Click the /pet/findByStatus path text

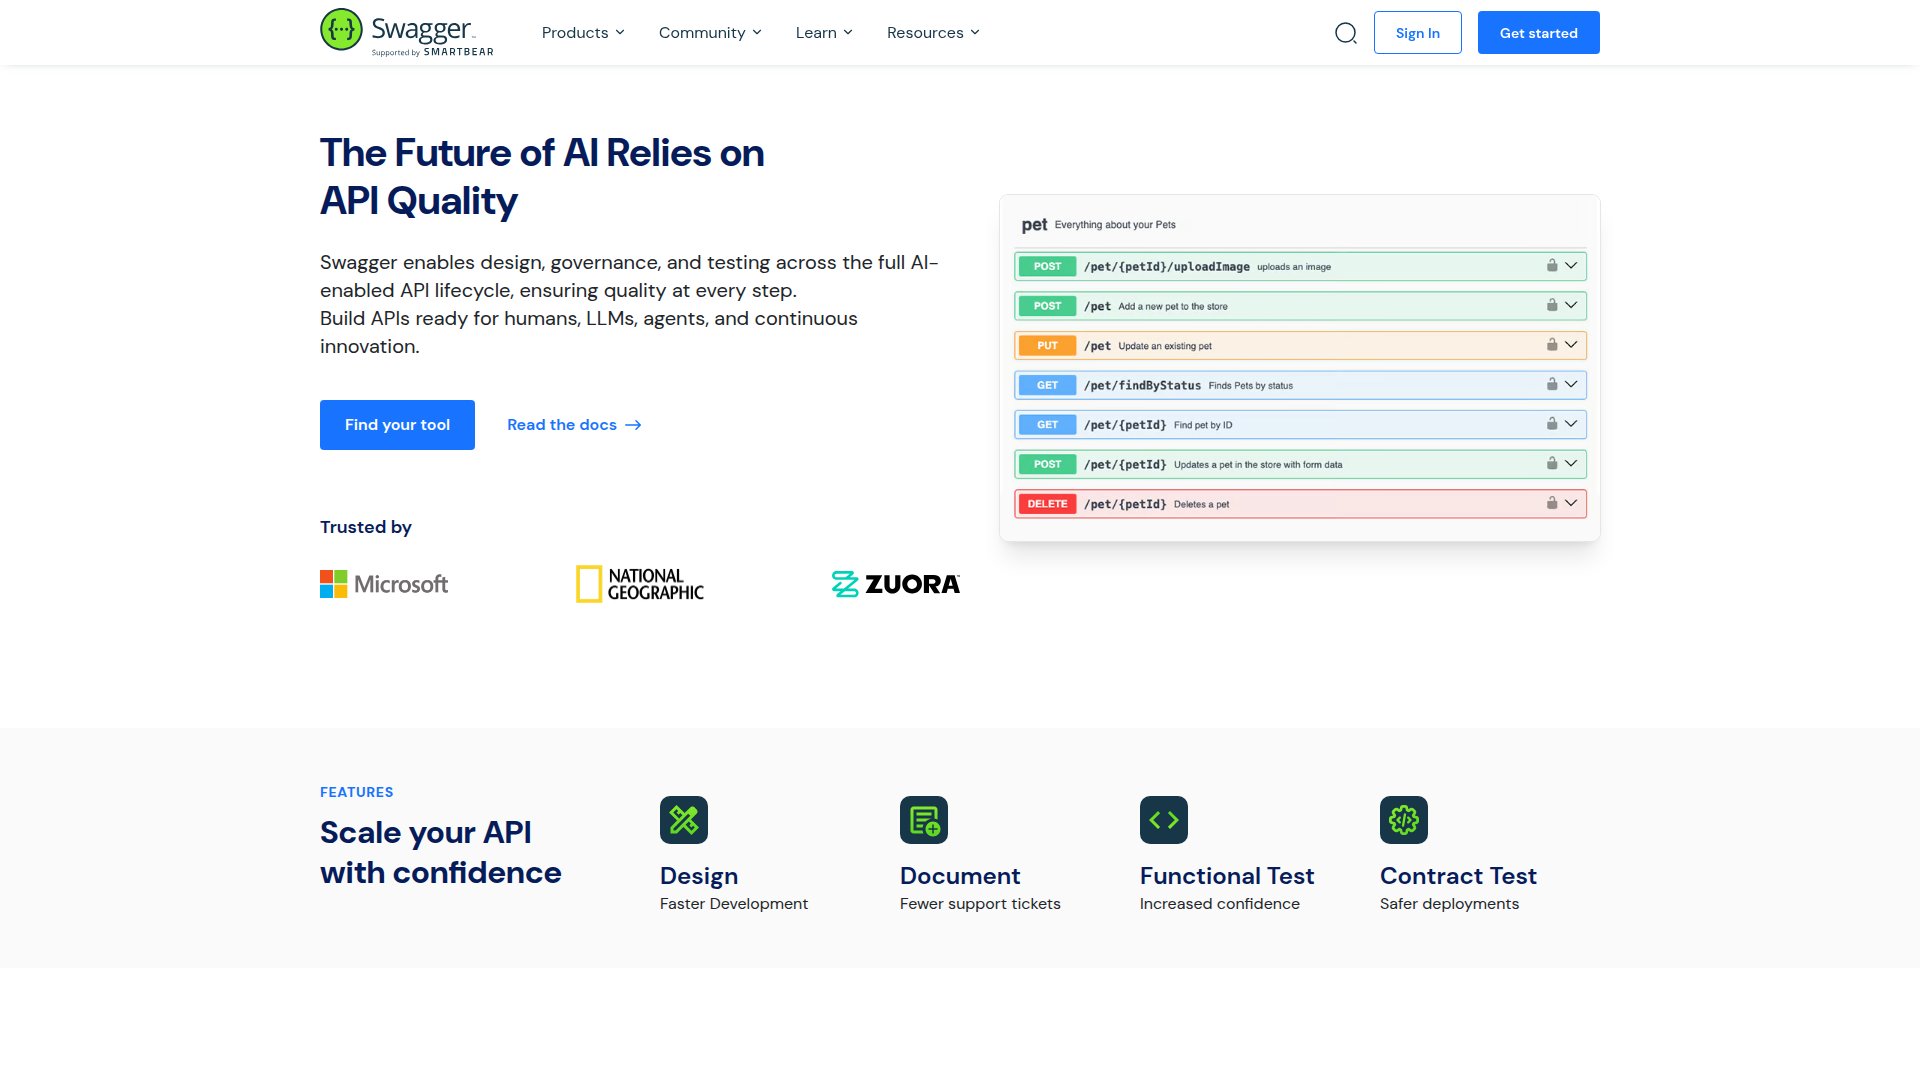tap(1142, 385)
